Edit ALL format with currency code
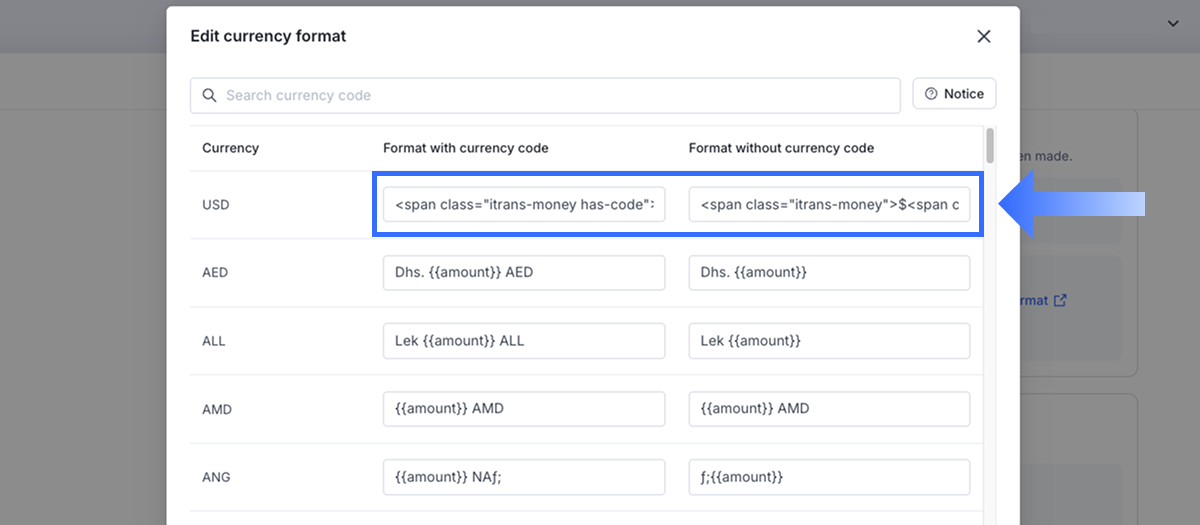Screen dimensions: 1200x525 (524, 341)
